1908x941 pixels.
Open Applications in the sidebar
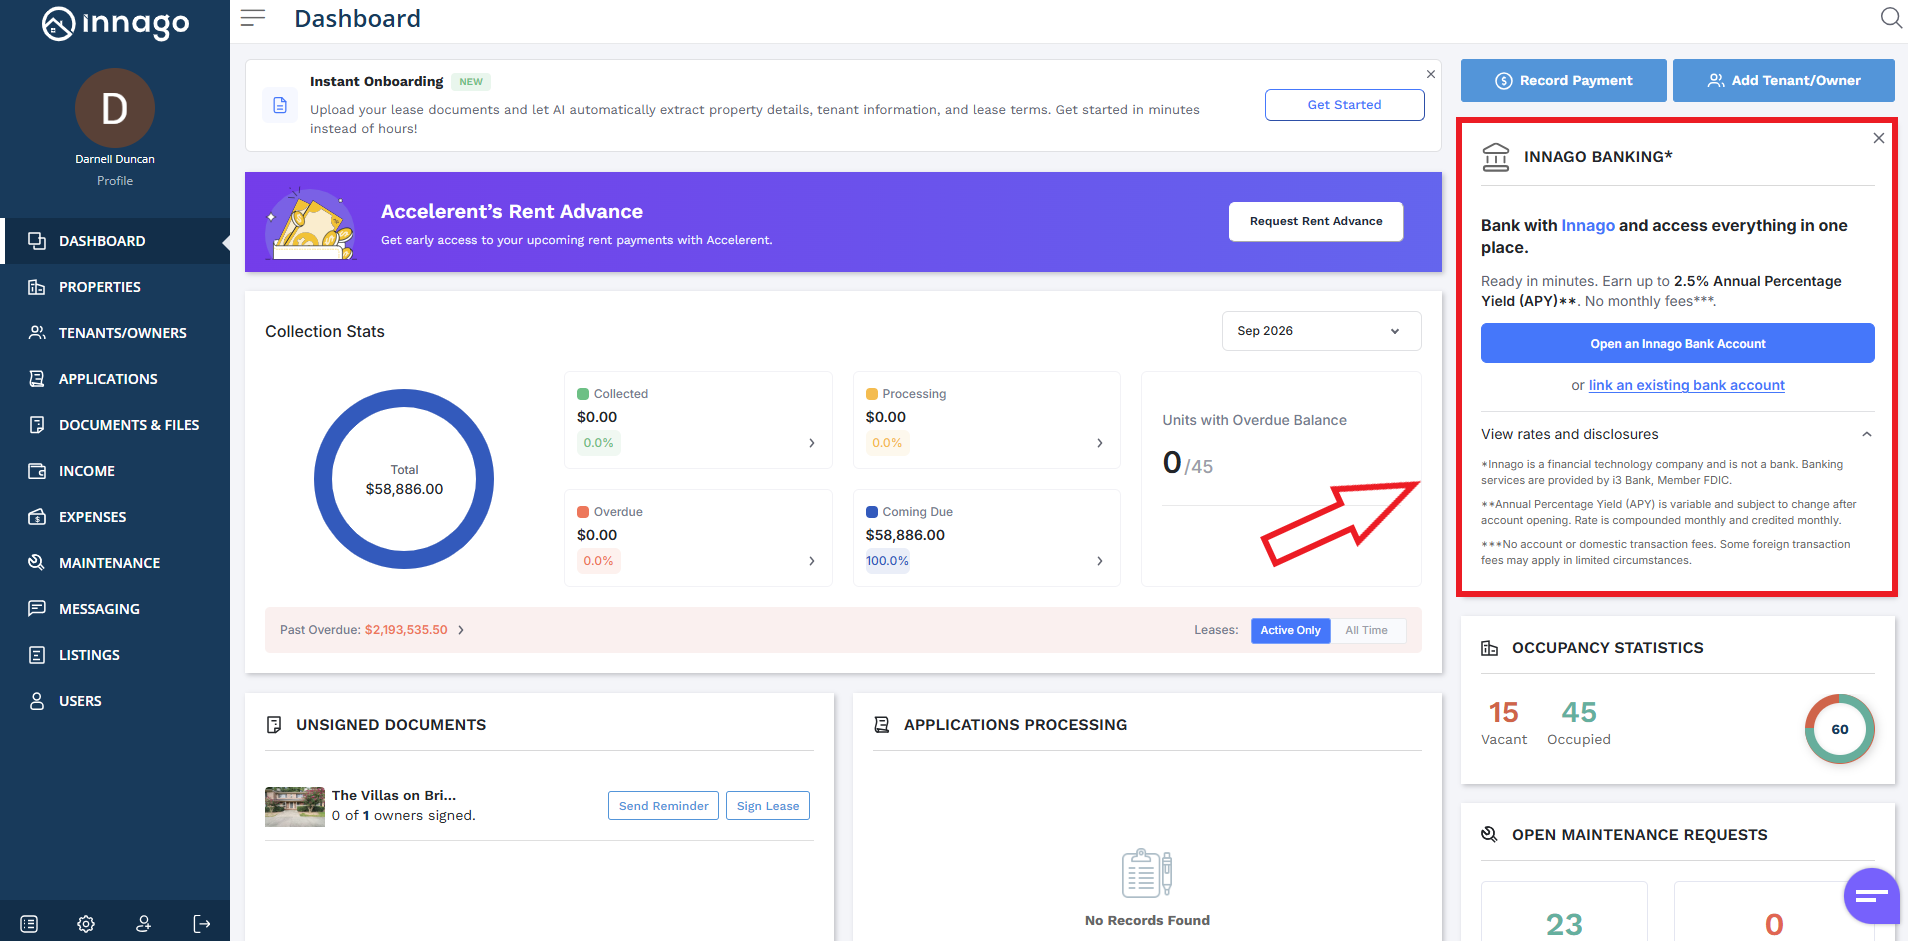pos(115,379)
